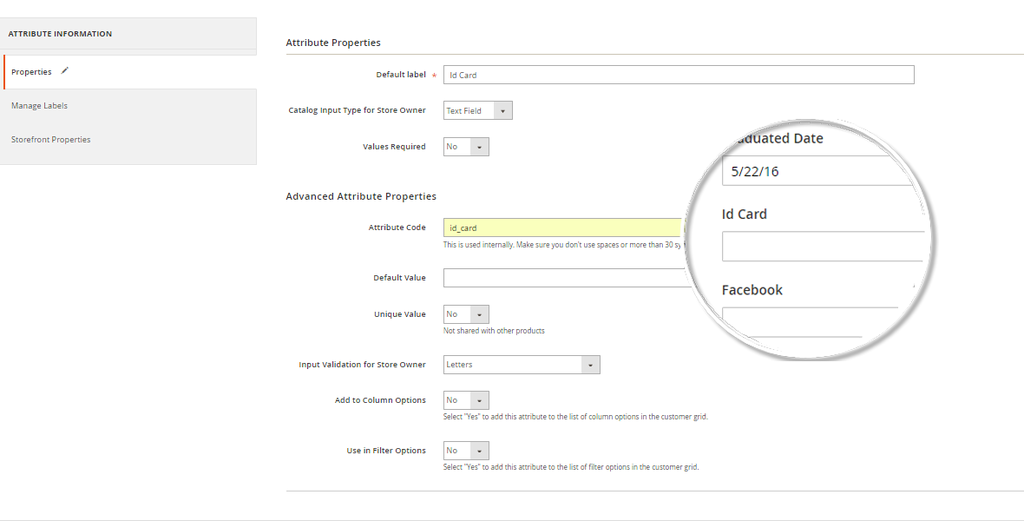This screenshot has height=521, width=1024.
Task: Open the Use in Filter Options dropdown
Action: point(466,450)
